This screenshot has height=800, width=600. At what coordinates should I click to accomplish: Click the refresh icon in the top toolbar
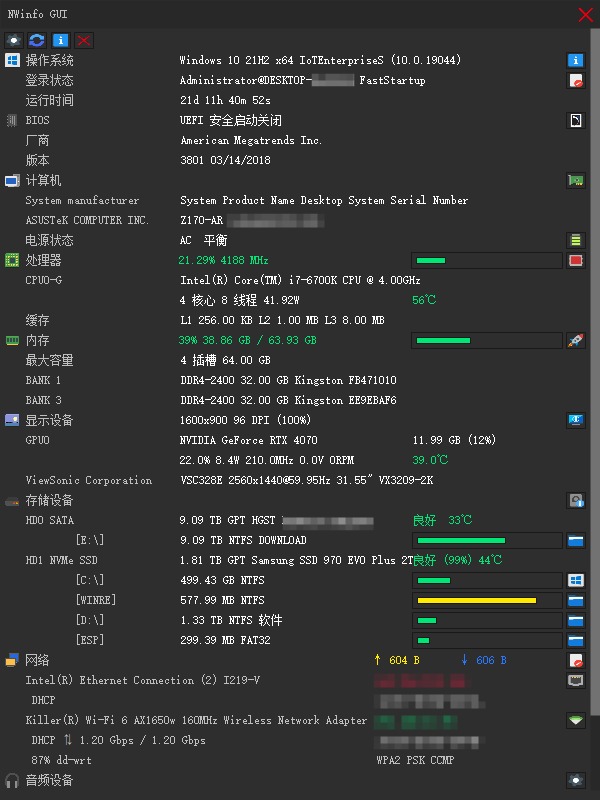coord(37,40)
